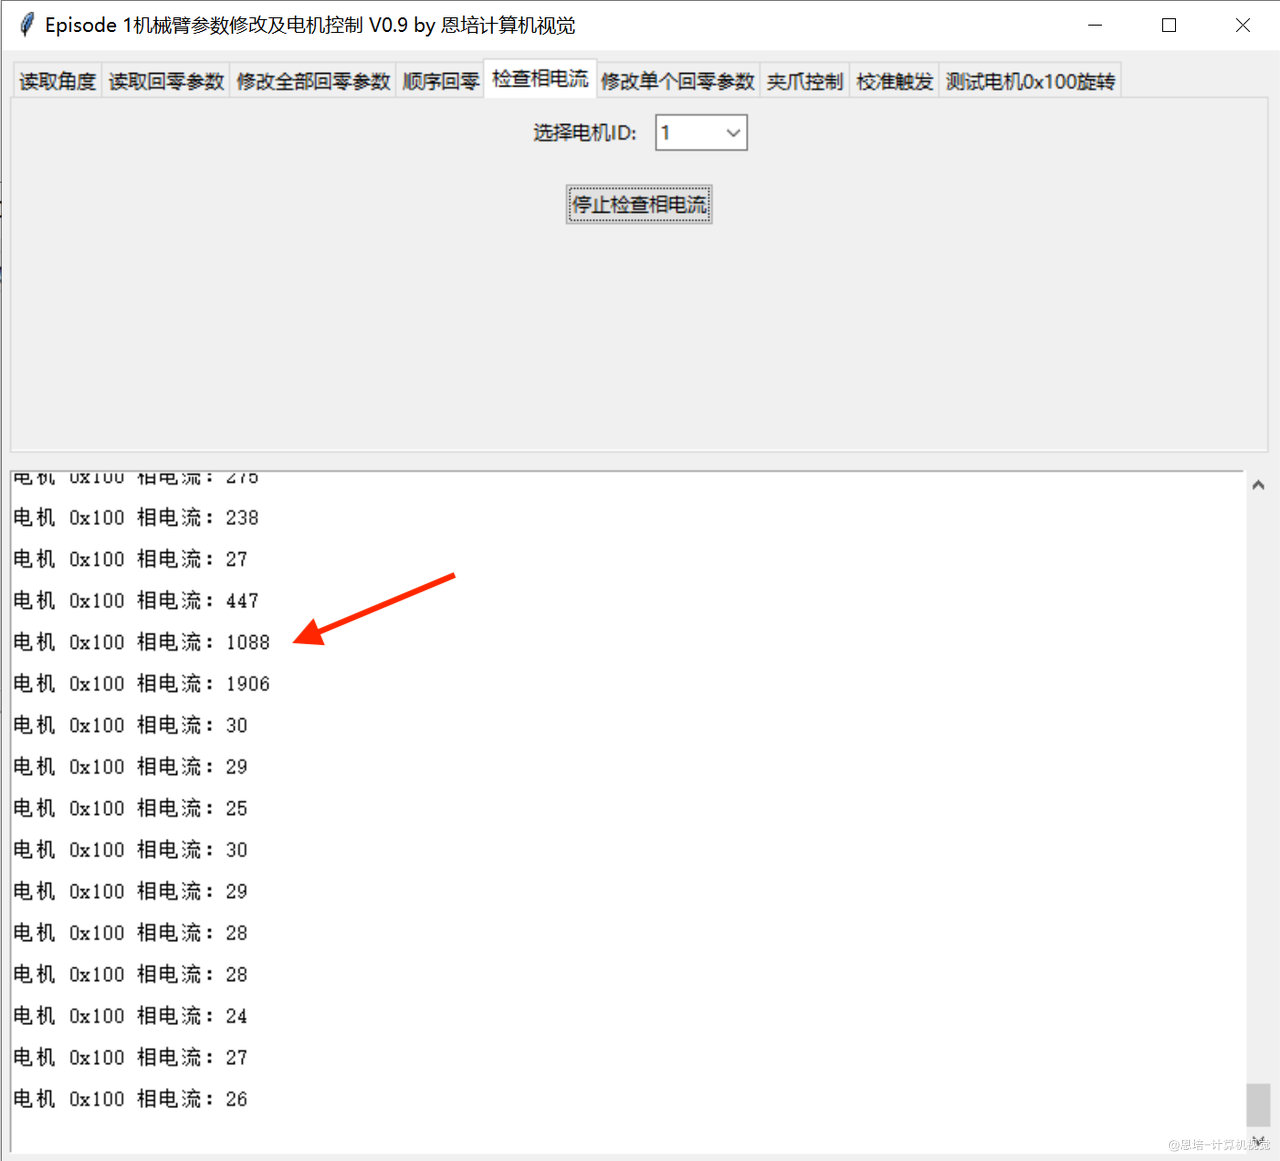Click the 停止检查相电流 button

(x=639, y=204)
